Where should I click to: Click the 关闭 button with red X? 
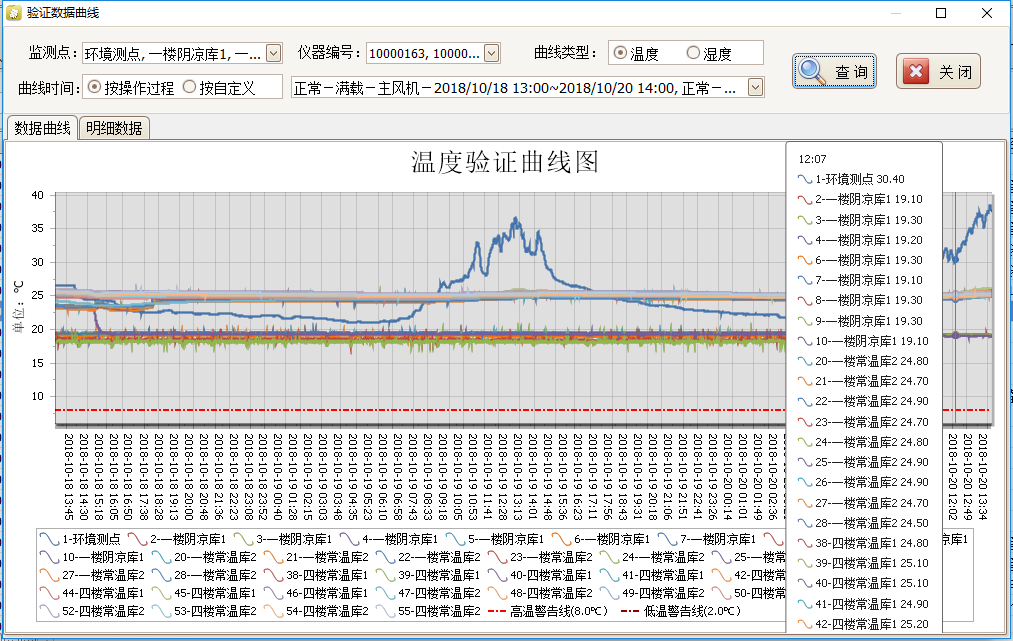tap(938, 71)
